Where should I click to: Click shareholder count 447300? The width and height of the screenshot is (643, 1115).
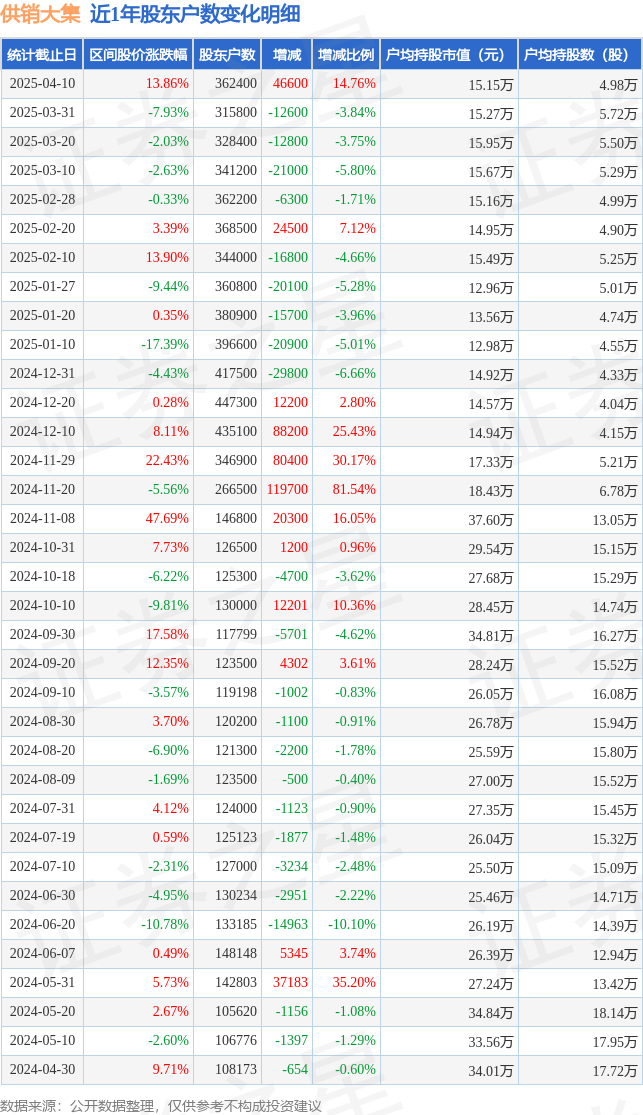pos(235,402)
